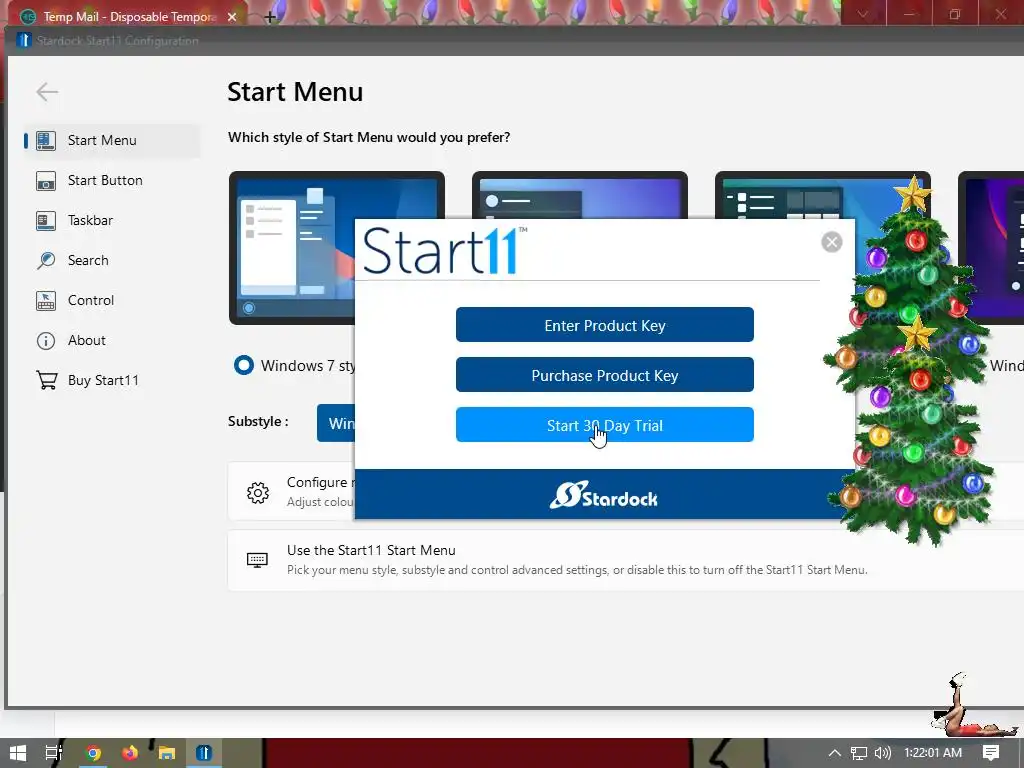Screen dimensions: 1024x768
Task: Click Purchase Product Key button
Action: click(605, 375)
